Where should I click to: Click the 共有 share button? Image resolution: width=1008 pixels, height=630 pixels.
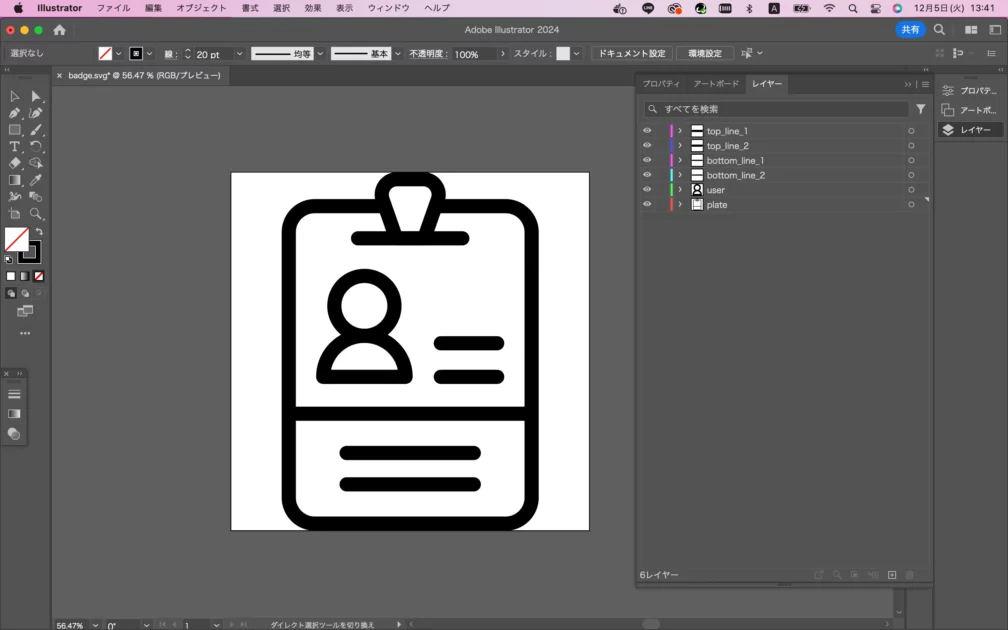pos(910,30)
